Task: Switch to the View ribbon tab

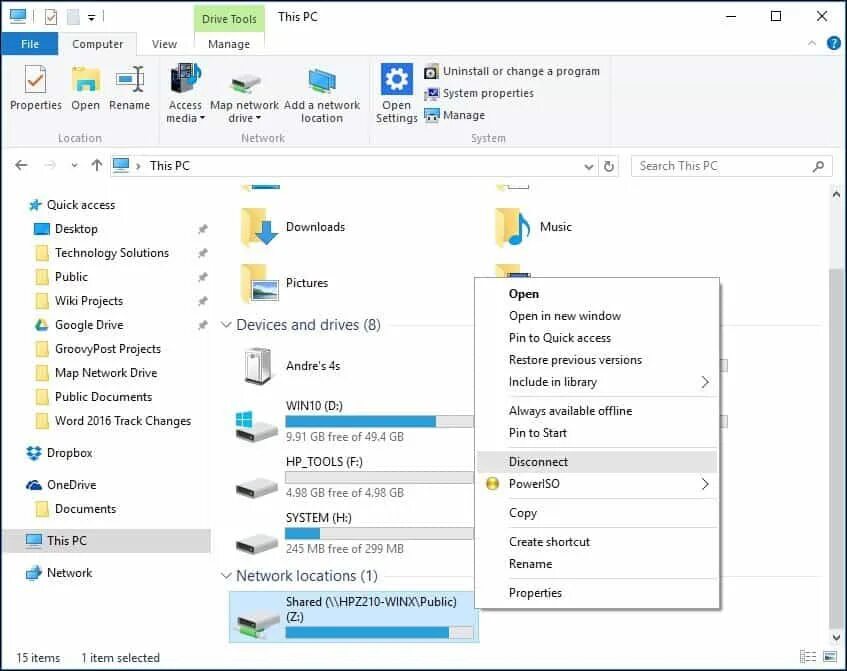Action: click(164, 44)
